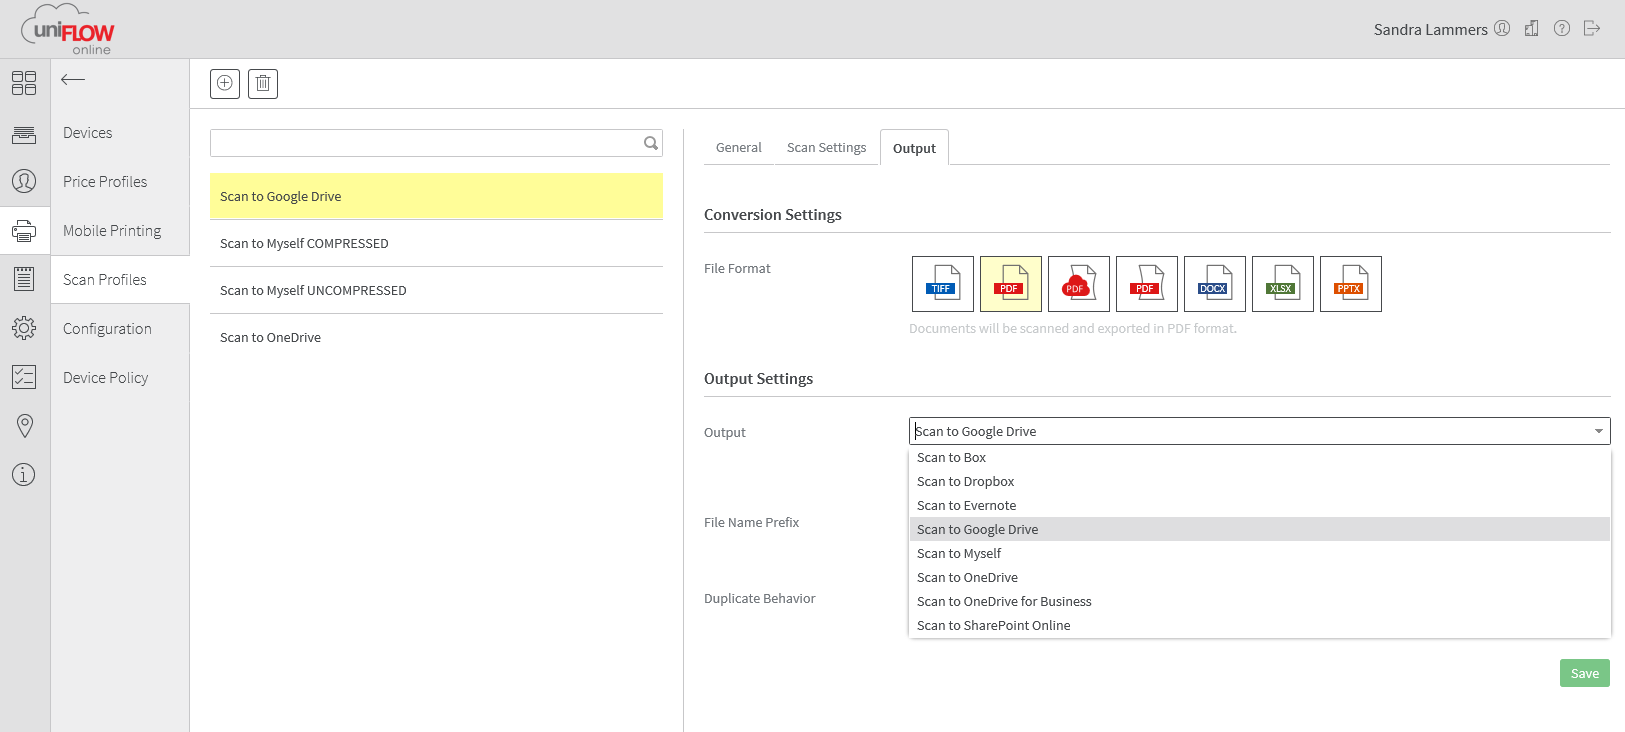Select Scan to Dropbox option
The height and width of the screenshot is (732, 1625).
[x=1260, y=481]
